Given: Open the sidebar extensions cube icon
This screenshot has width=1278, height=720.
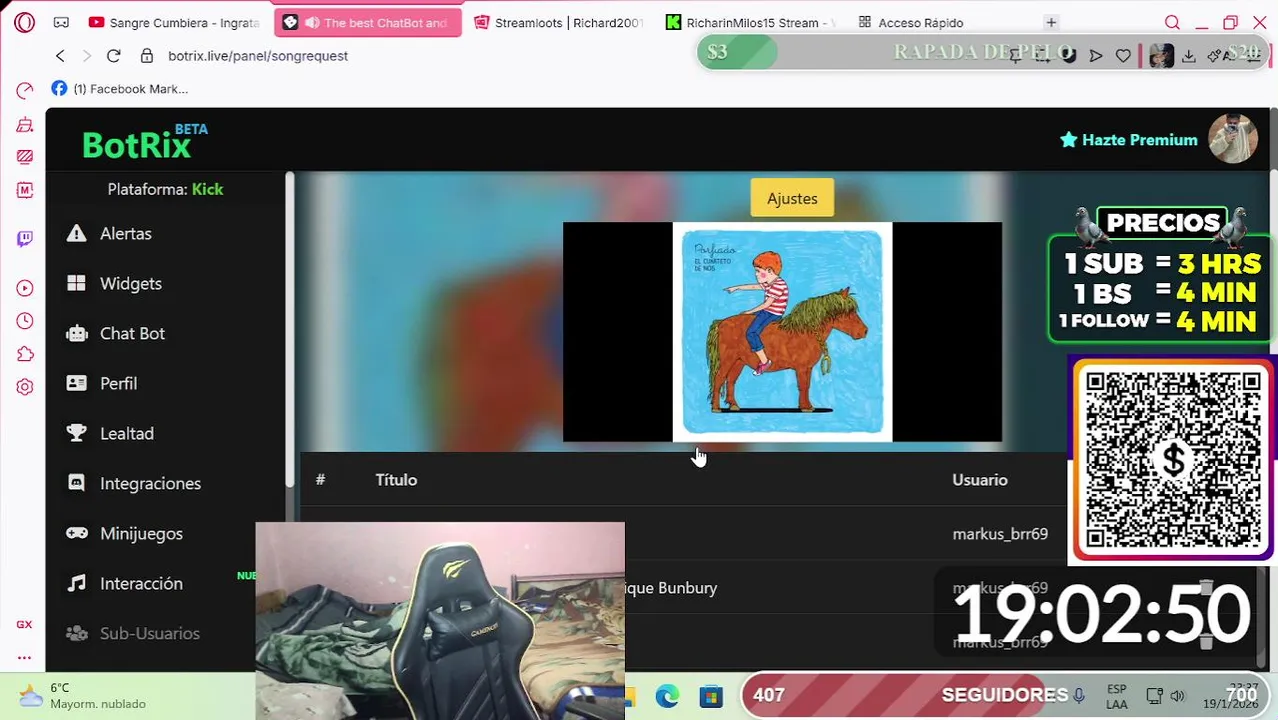Looking at the screenshot, I should coord(25,354).
